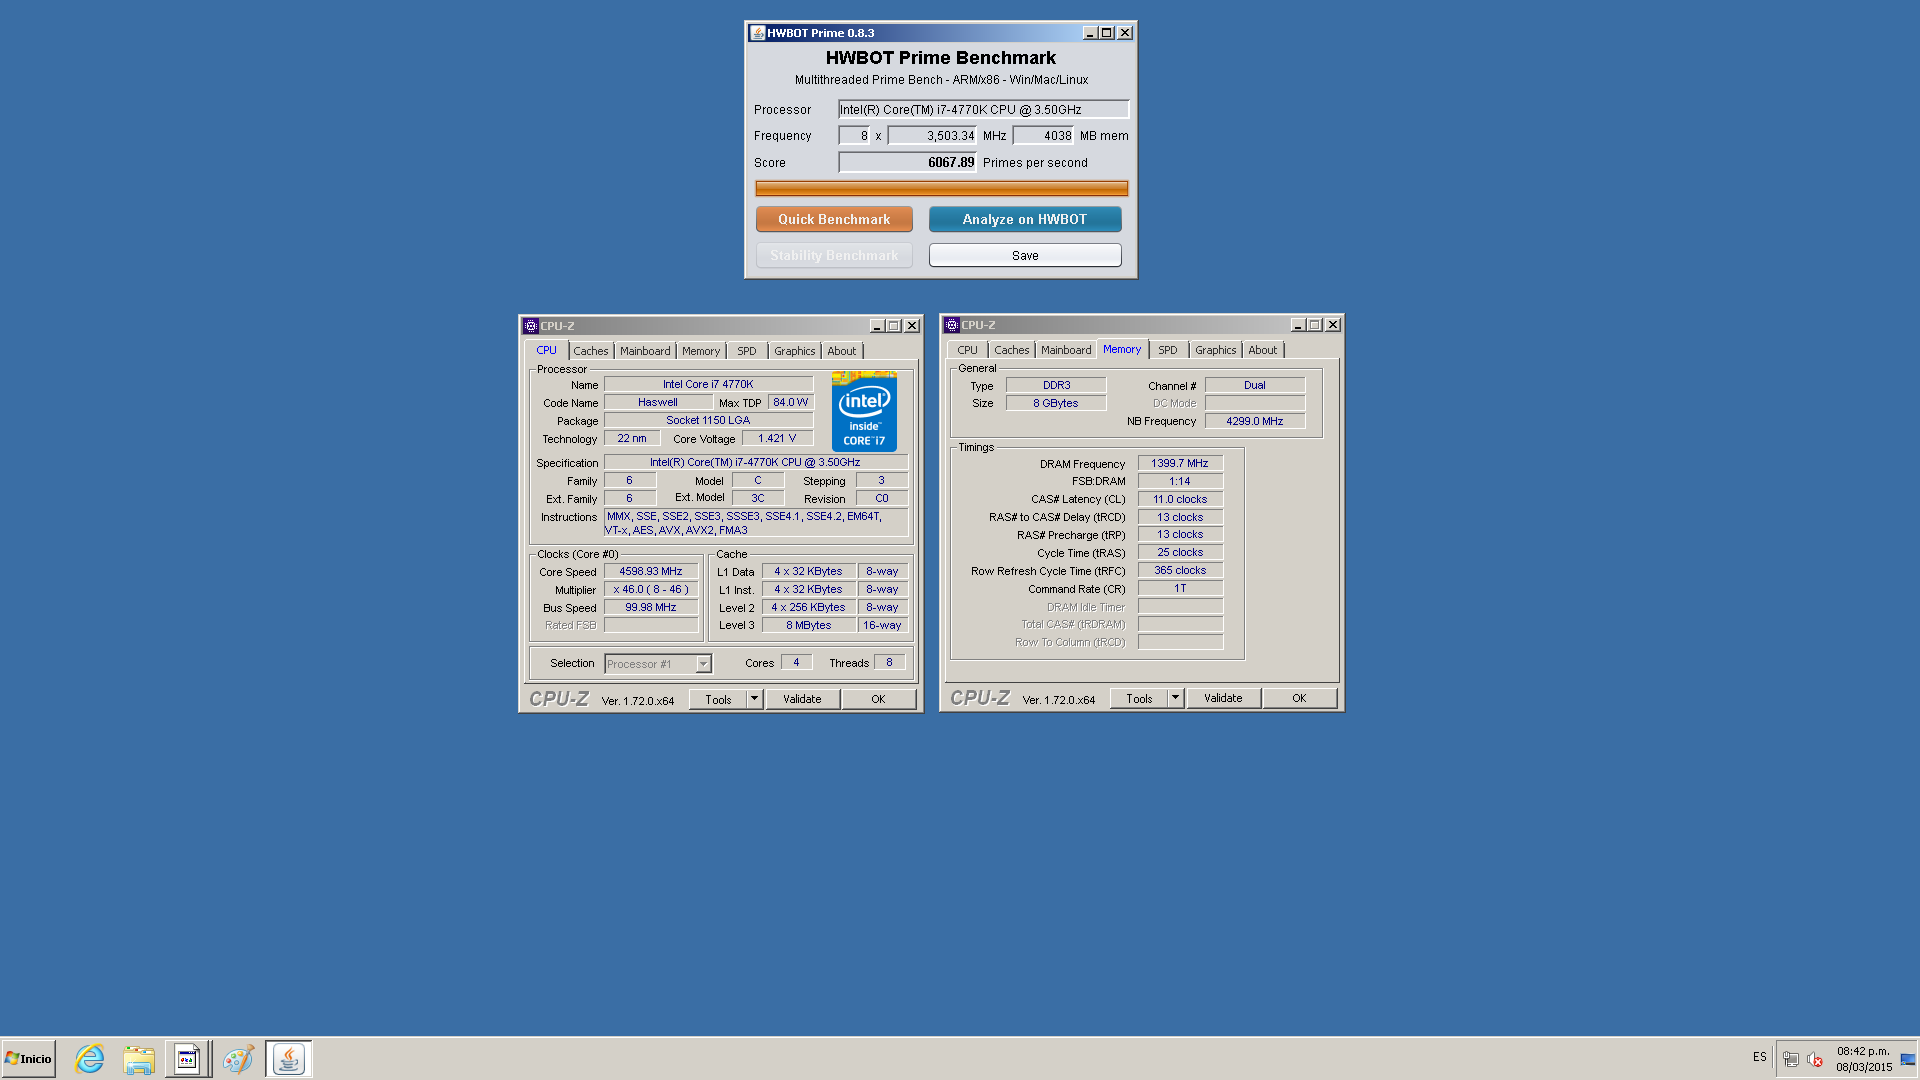This screenshot has height=1080, width=1920.
Task: Click right CPU-Z window title icon
Action: tap(952, 325)
